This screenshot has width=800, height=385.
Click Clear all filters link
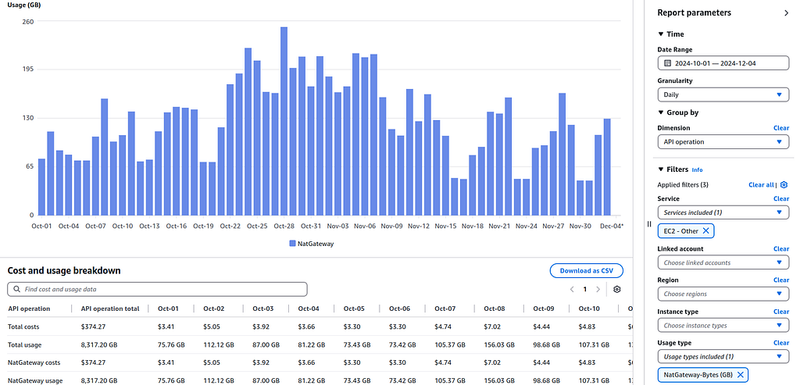pyautogui.click(x=761, y=185)
